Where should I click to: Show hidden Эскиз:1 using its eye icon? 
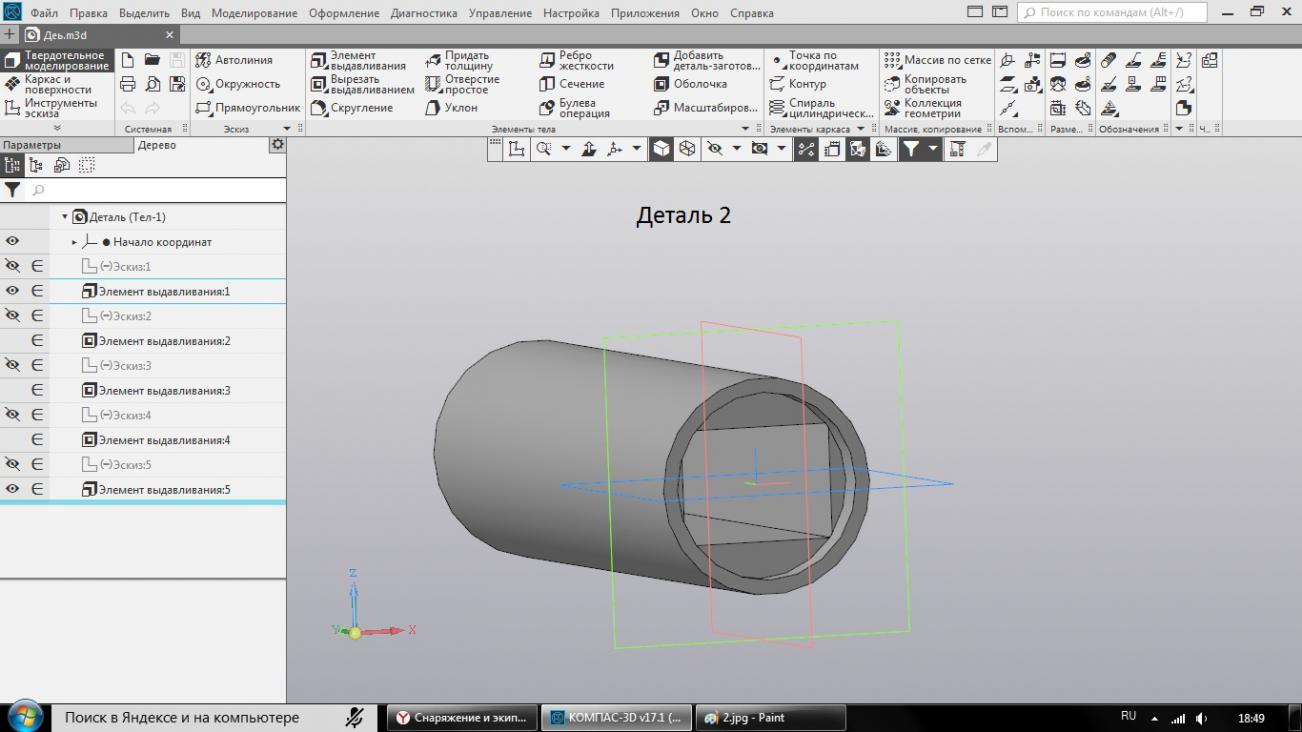tap(13, 267)
